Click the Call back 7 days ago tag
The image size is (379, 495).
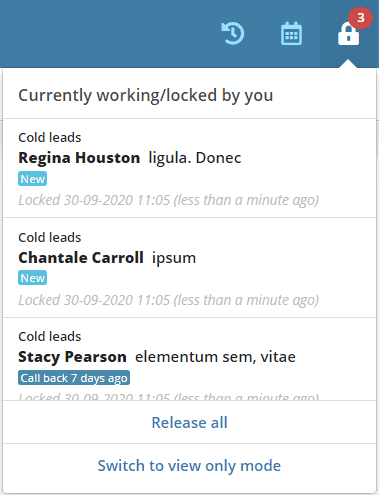(x=74, y=378)
